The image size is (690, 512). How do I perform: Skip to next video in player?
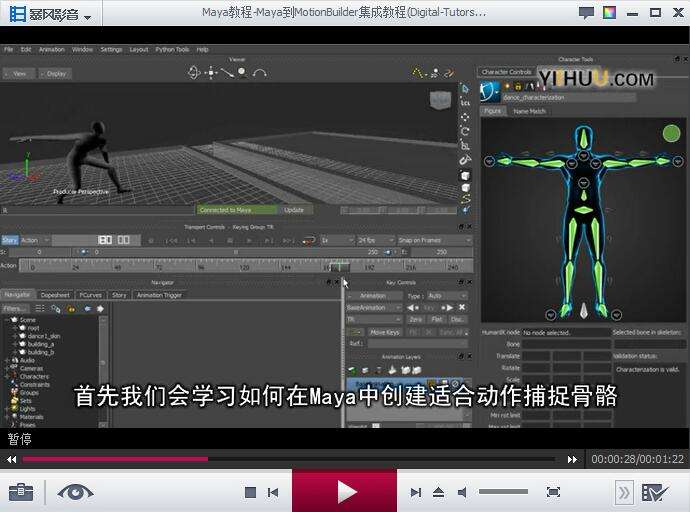point(415,492)
